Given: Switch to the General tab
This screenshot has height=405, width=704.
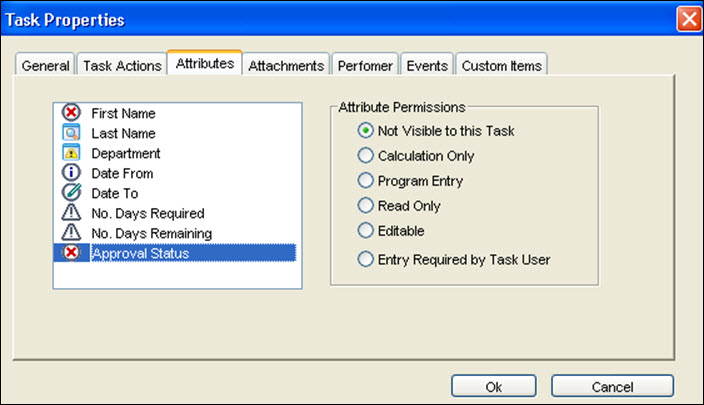Looking at the screenshot, I should 45,66.
